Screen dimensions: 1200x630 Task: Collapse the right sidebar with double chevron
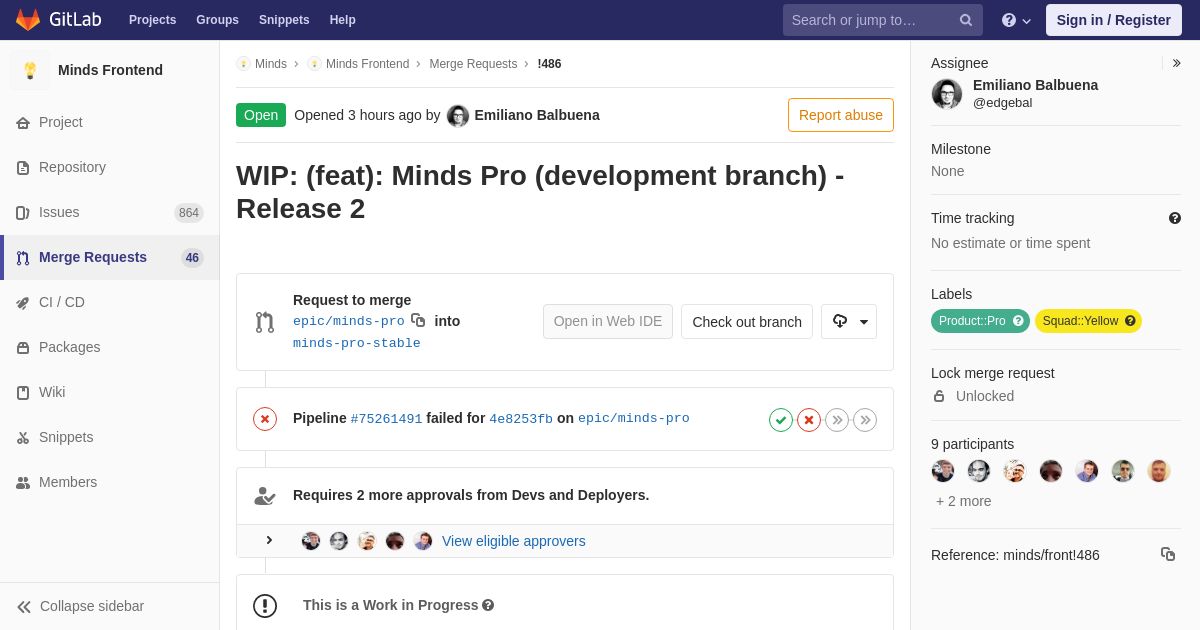pyautogui.click(x=1176, y=63)
